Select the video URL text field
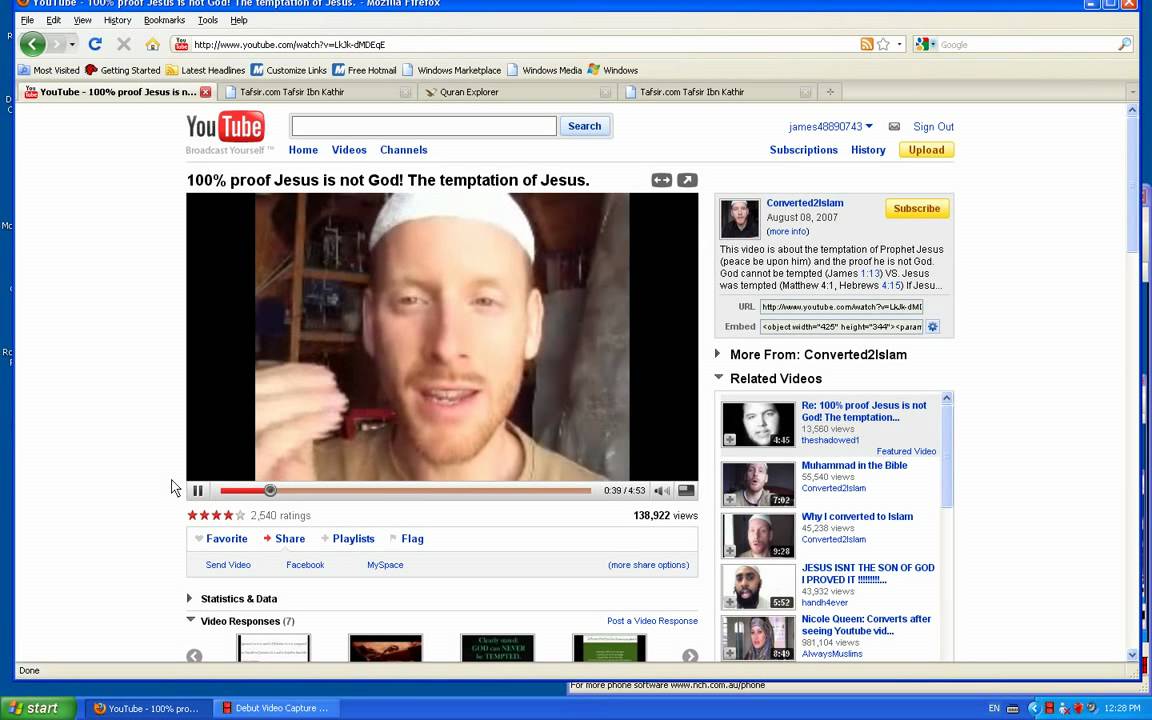 [x=841, y=306]
